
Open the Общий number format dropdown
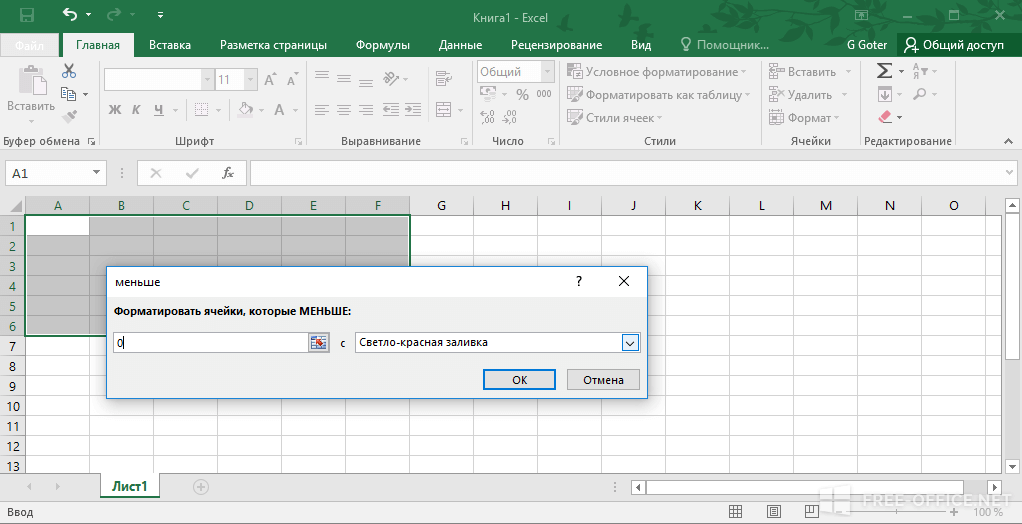(x=548, y=72)
